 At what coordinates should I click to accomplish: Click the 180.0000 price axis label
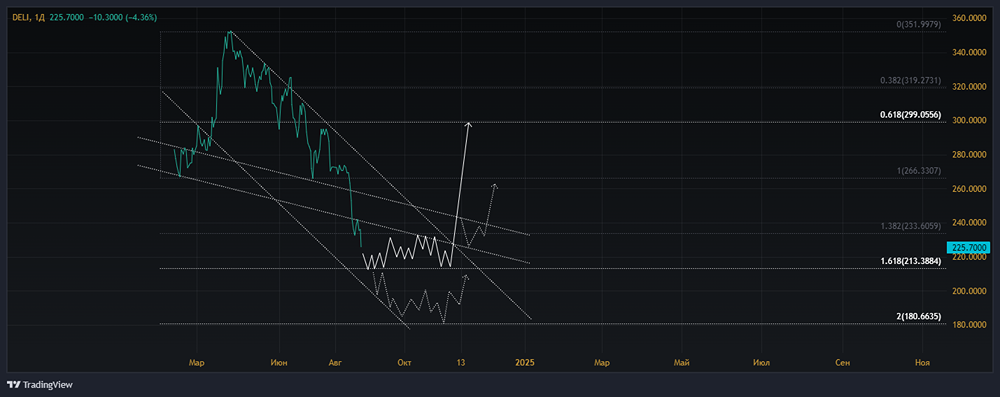tap(969, 325)
